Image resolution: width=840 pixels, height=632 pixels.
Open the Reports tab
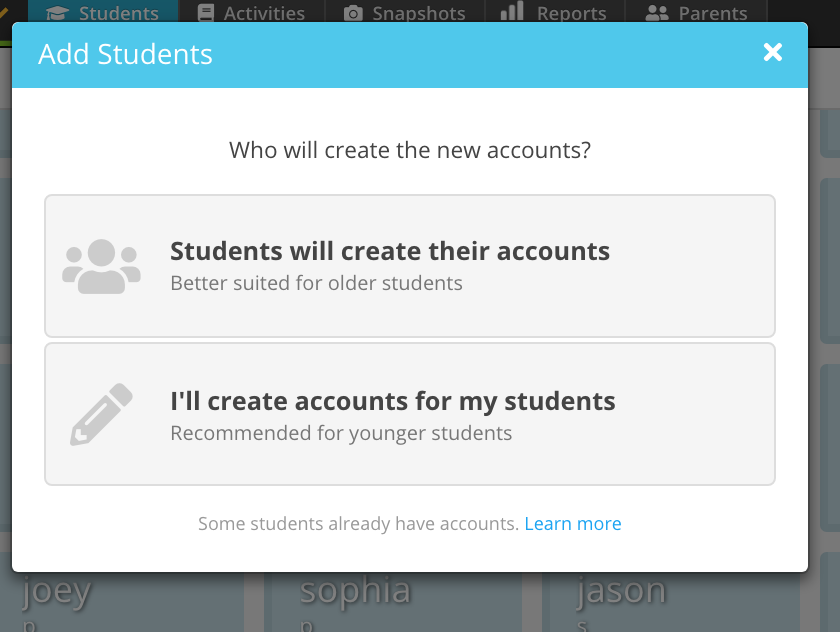555,12
